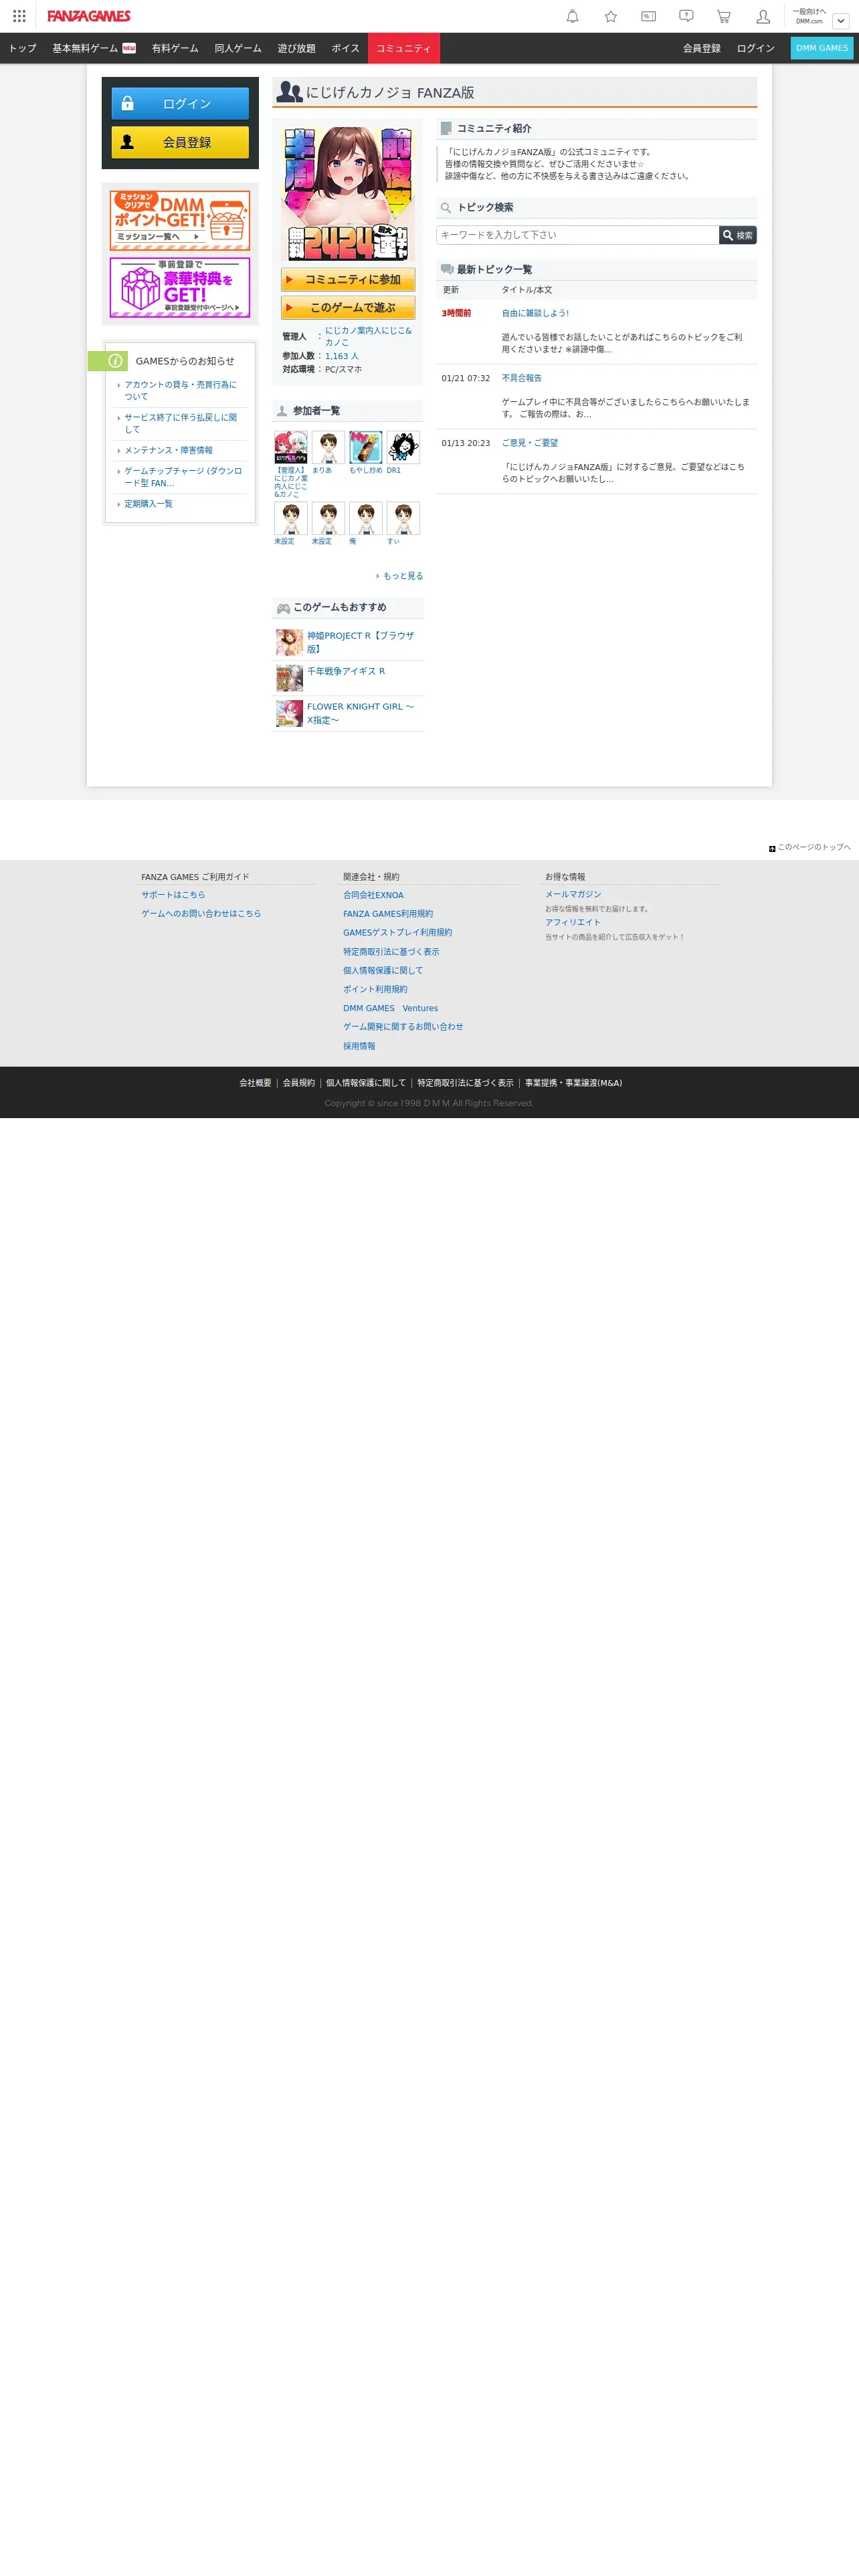Open 定期購入一覧 link
The height and width of the screenshot is (2576, 859).
[x=148, y=504]
